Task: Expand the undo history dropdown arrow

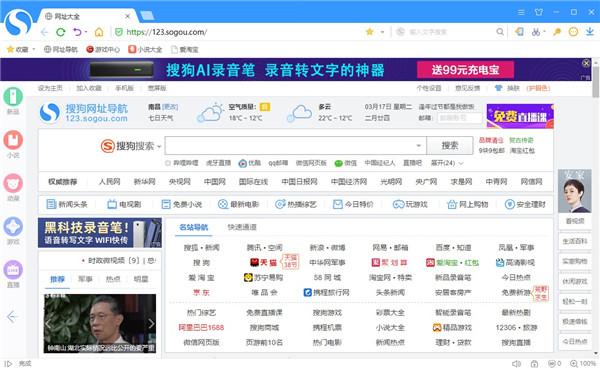Action: click(x=86, y=32)
